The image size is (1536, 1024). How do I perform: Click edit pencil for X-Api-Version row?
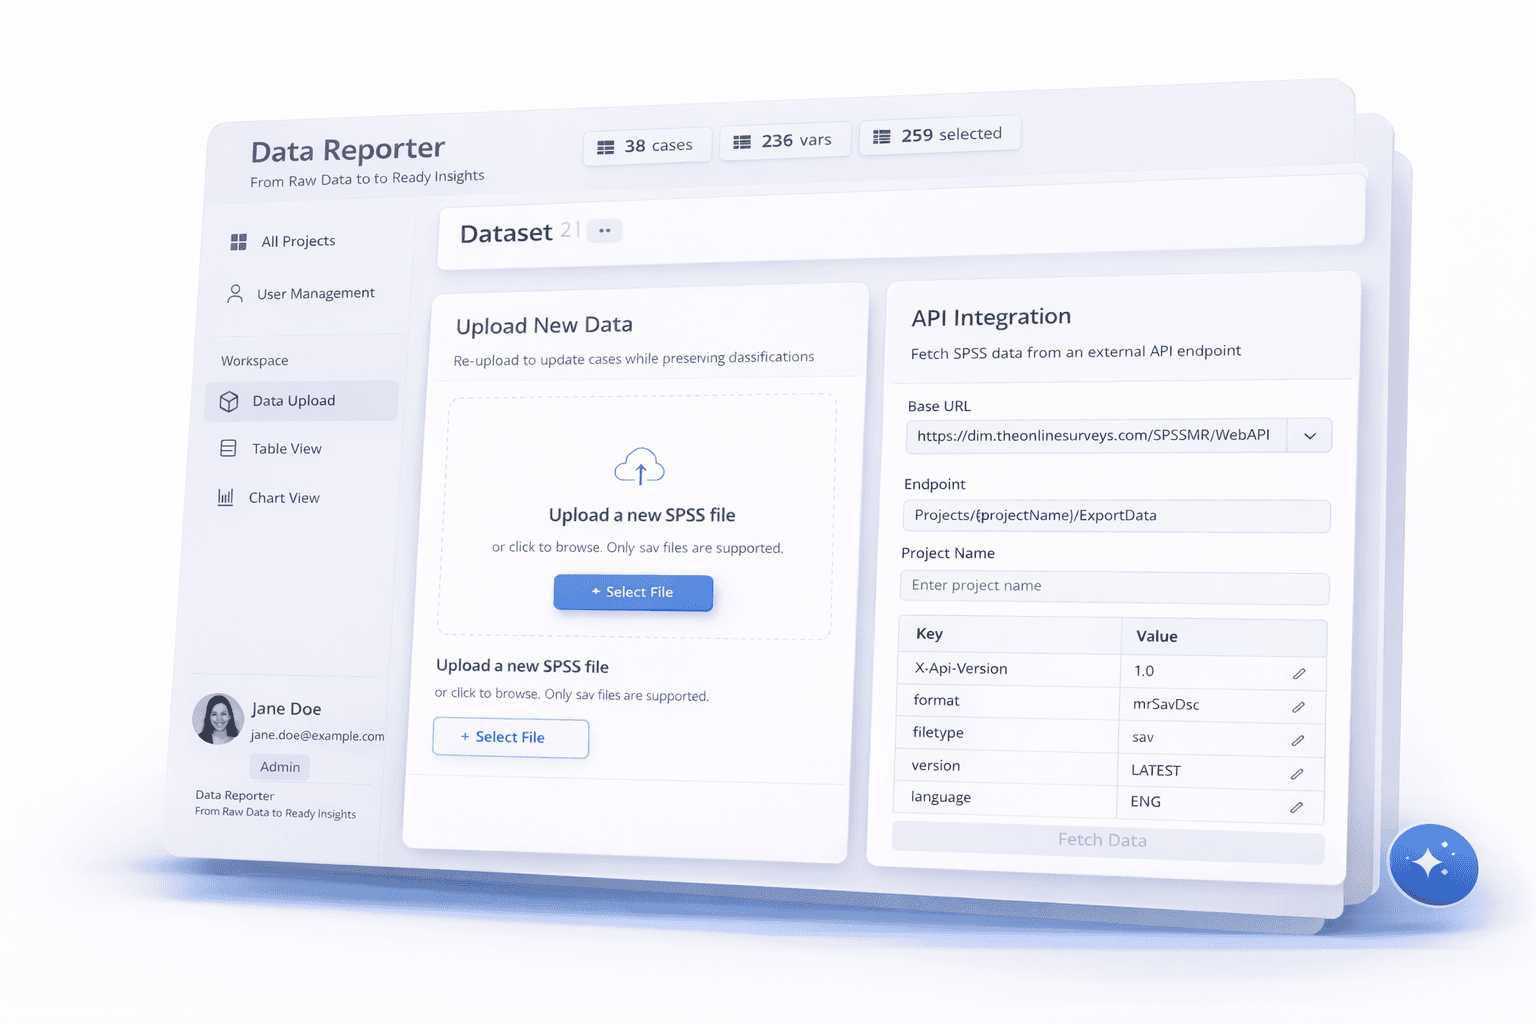click(x=1299, y=674)
